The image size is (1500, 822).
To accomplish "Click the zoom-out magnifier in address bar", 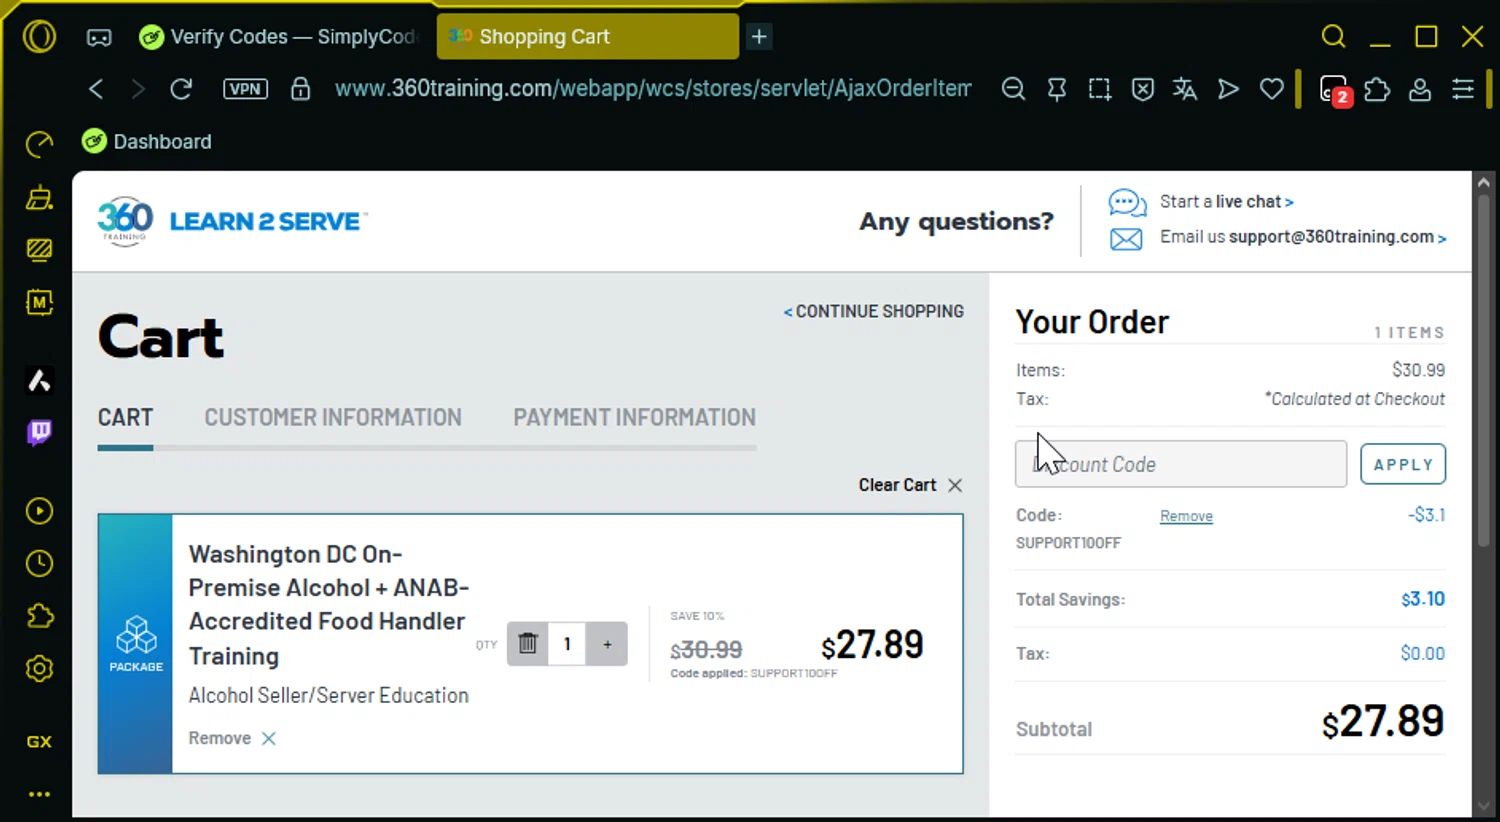I will pos(1013,89).
